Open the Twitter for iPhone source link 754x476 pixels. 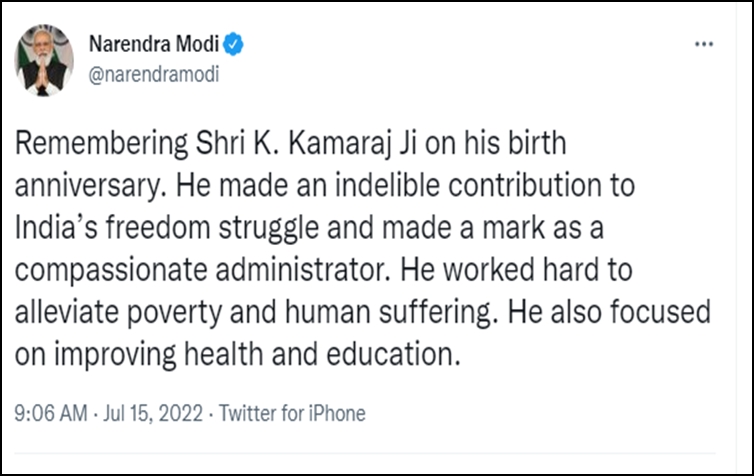pos(292,413)
